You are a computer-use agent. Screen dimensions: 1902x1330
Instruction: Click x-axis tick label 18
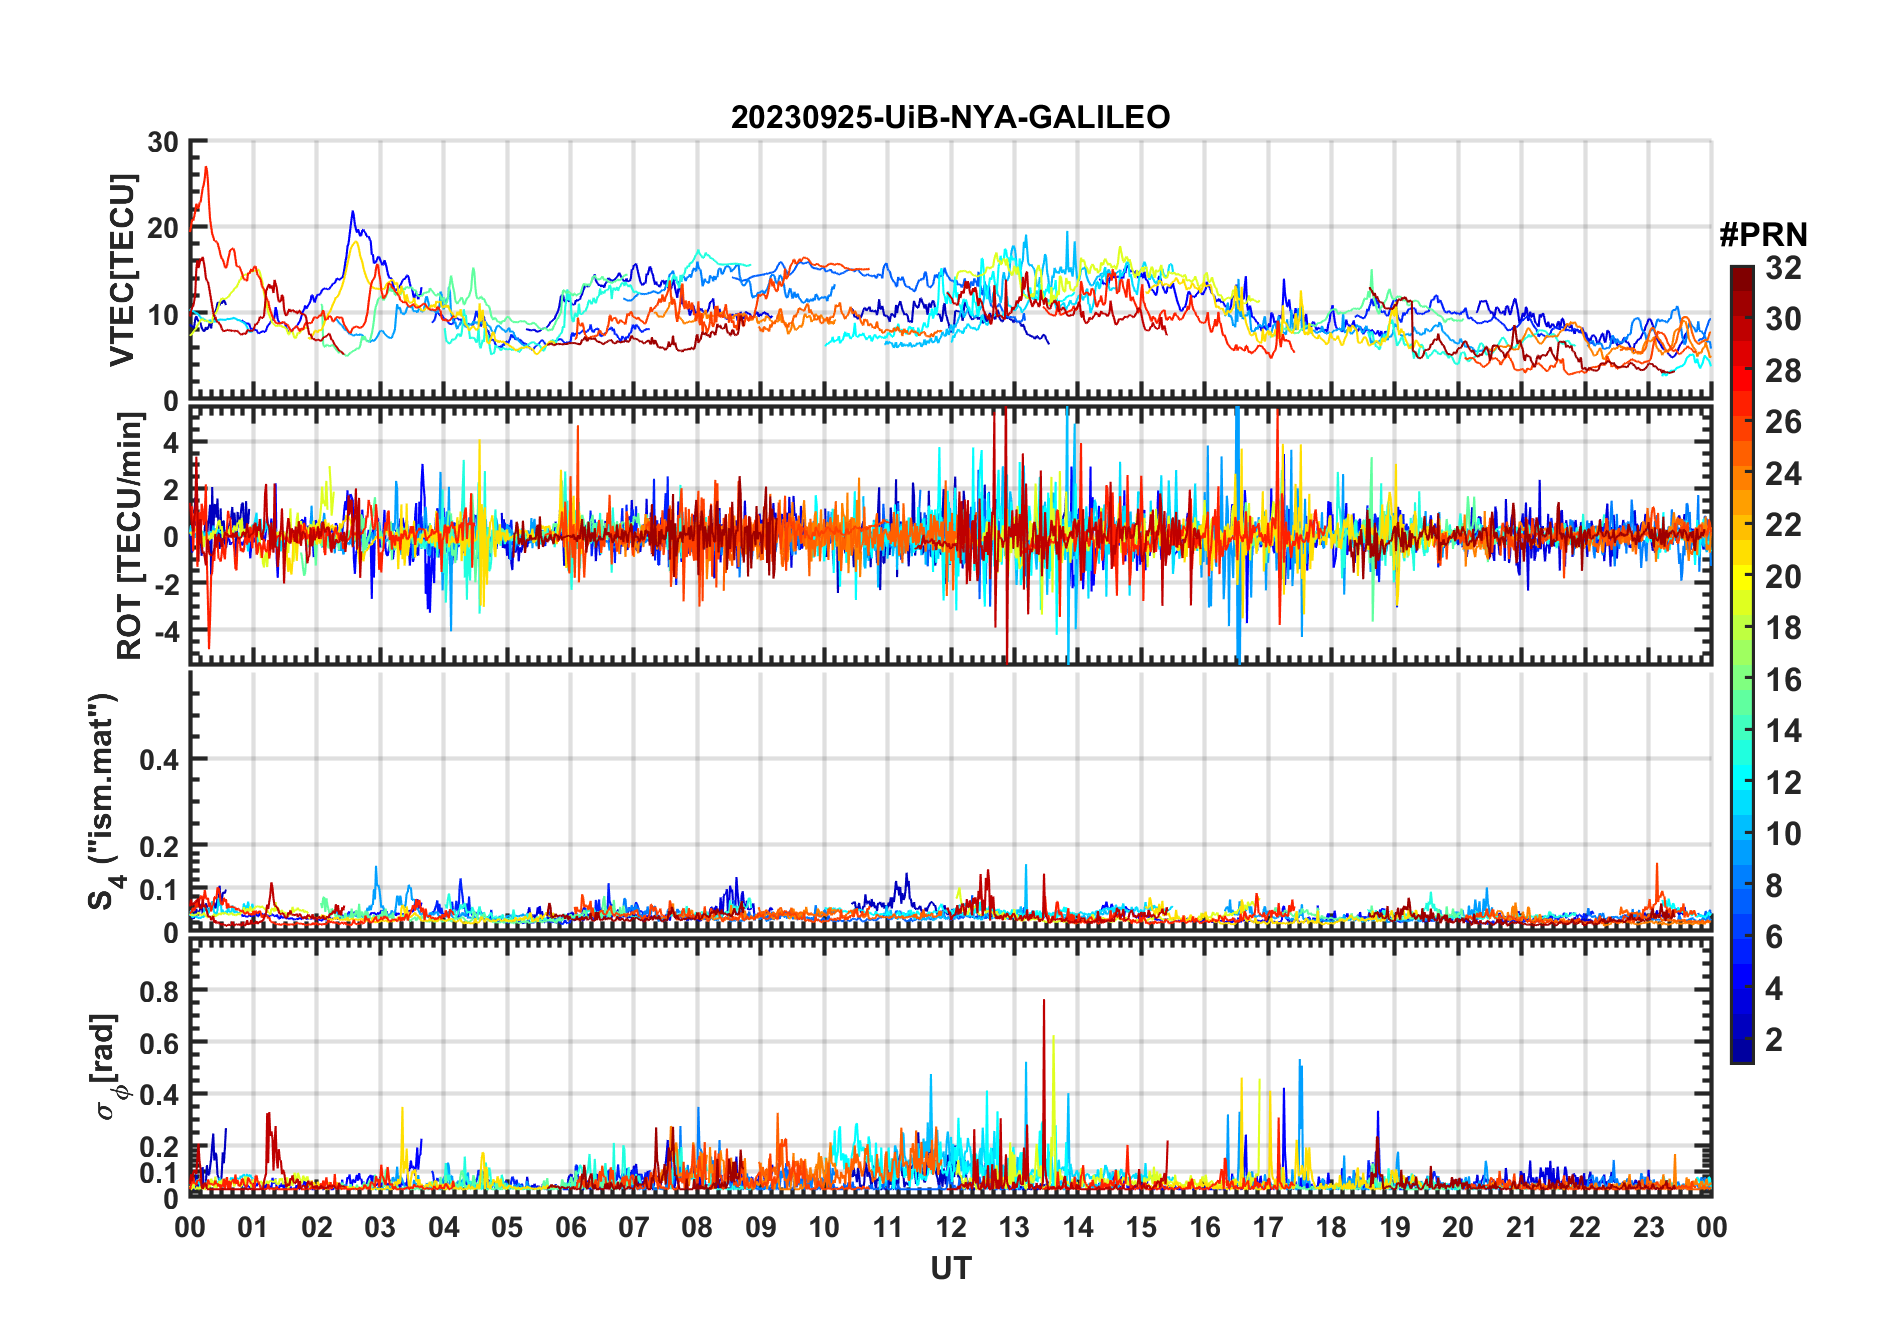point(1331,1227)
